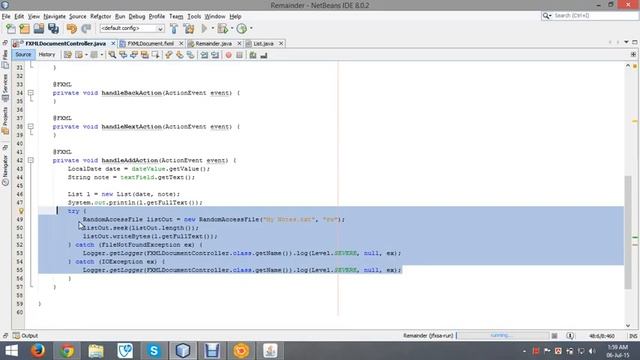This screenshot has height=360, width=640.
Task: Click the New Project toolbar icon
Action: [x=24, y=29]
